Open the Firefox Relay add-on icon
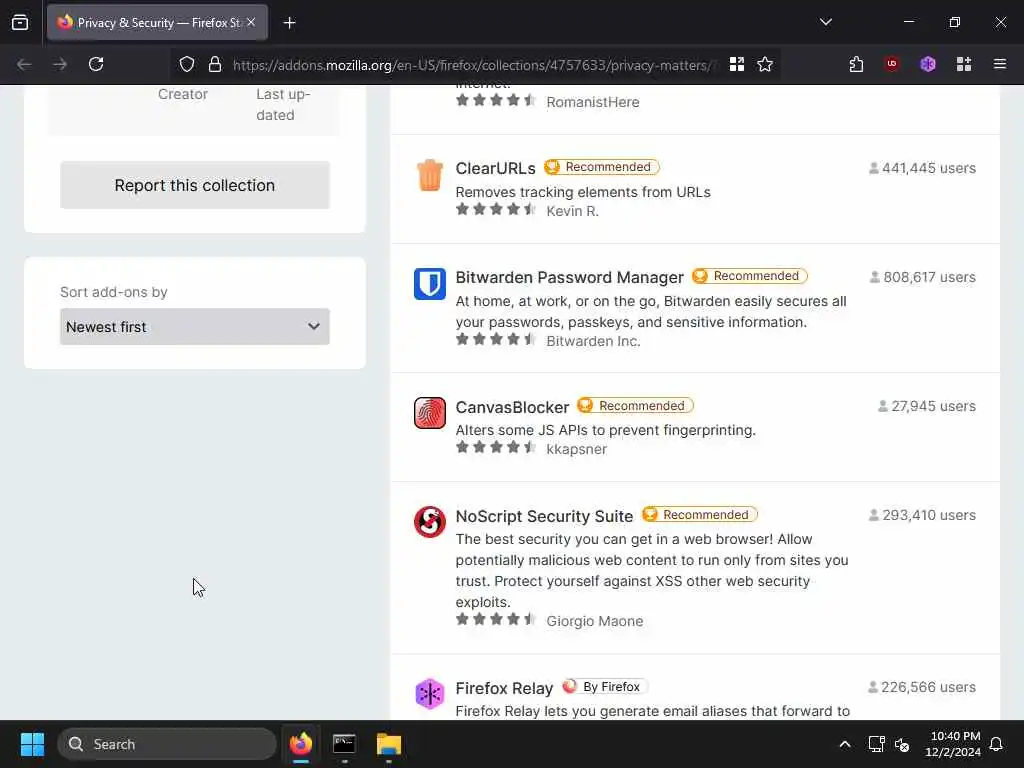The image size is (1024, 768). (x=430, y=694)
